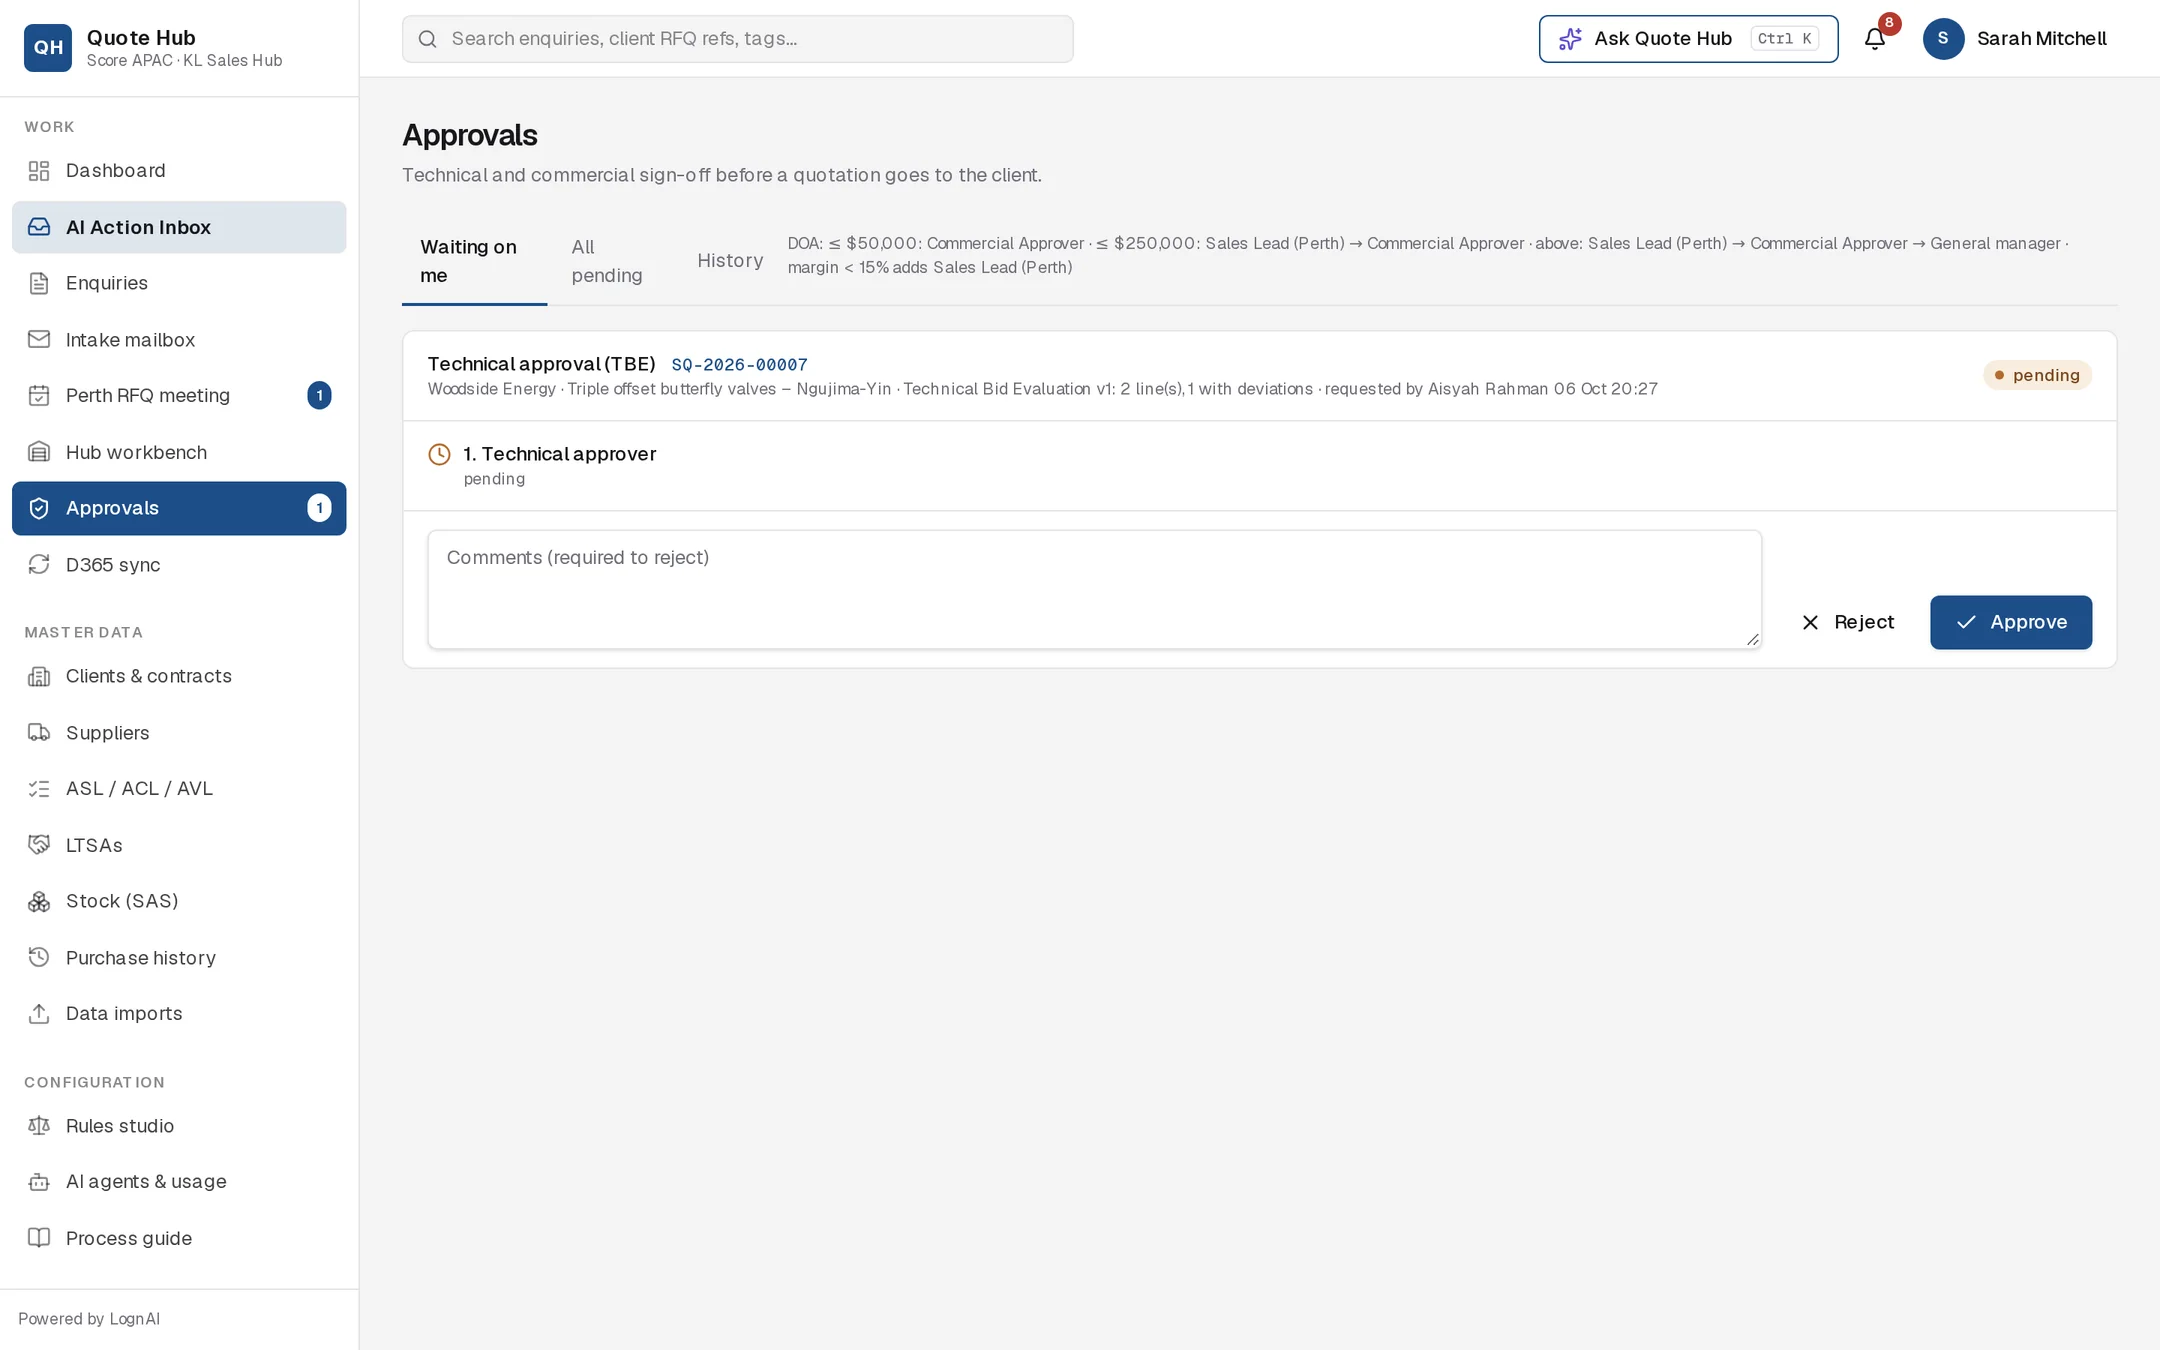The height and width of the screenshot is (1350, 2160).
Task: Approve the technical approval request
Action: (x=2010, y=622)
